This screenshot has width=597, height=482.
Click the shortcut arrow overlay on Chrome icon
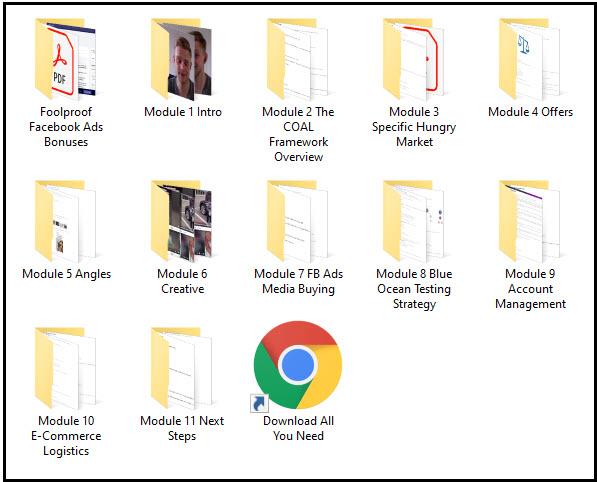click(x=259, y=403)
